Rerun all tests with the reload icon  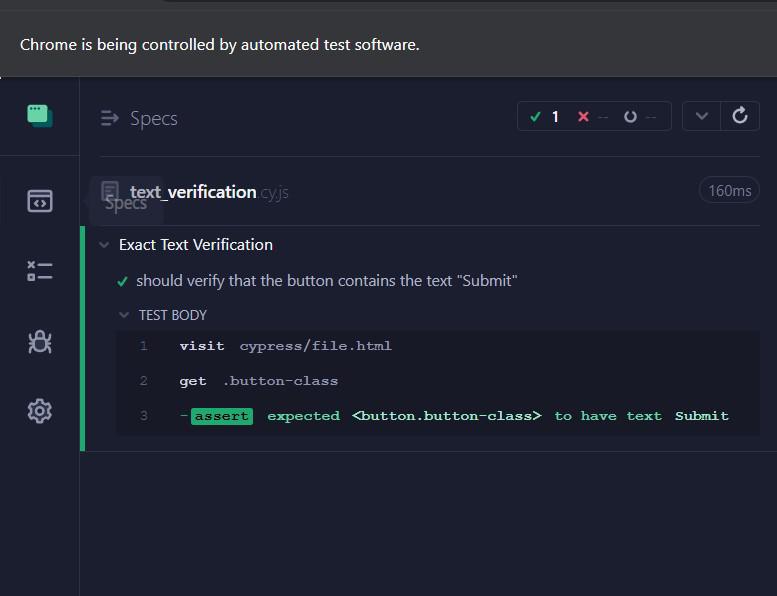pos(740,116)
